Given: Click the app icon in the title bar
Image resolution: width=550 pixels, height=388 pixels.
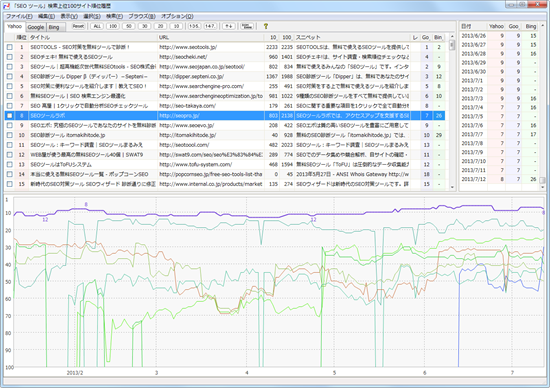Looking at the screenshot, I should click(x=6, y=6).
